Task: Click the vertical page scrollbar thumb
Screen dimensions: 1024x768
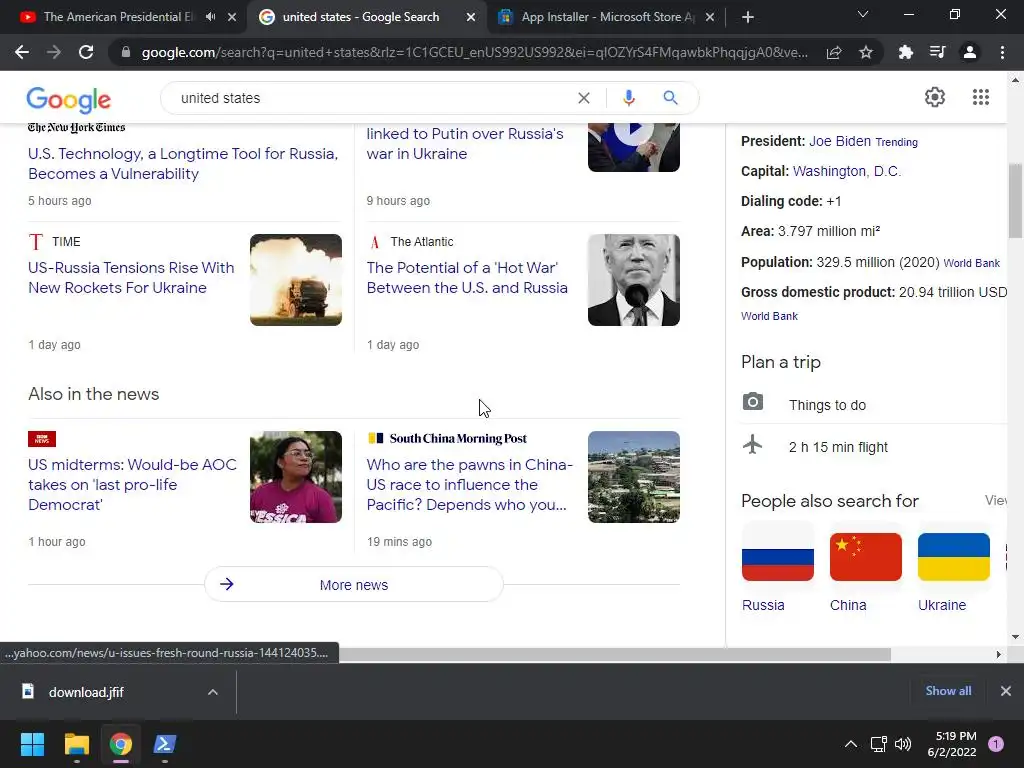Action: pyautogui.click(x=1015, y=201)
